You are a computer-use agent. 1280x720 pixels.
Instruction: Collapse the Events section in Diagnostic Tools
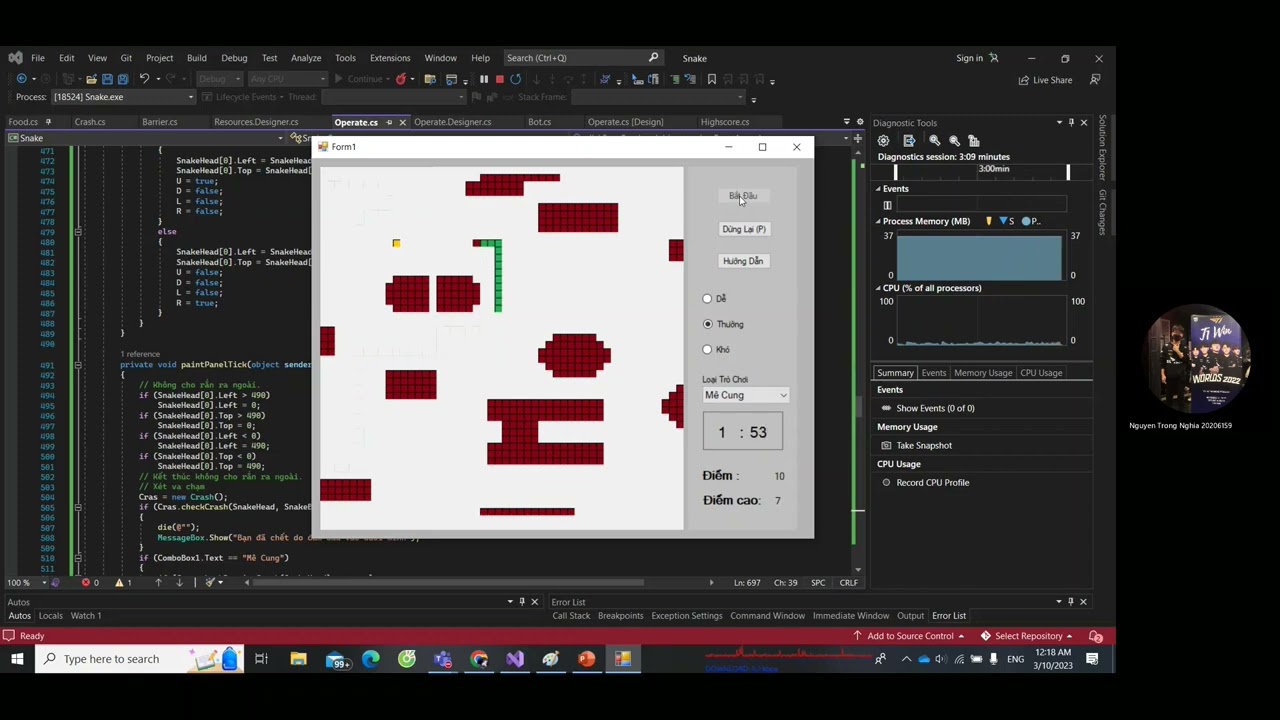879,189
